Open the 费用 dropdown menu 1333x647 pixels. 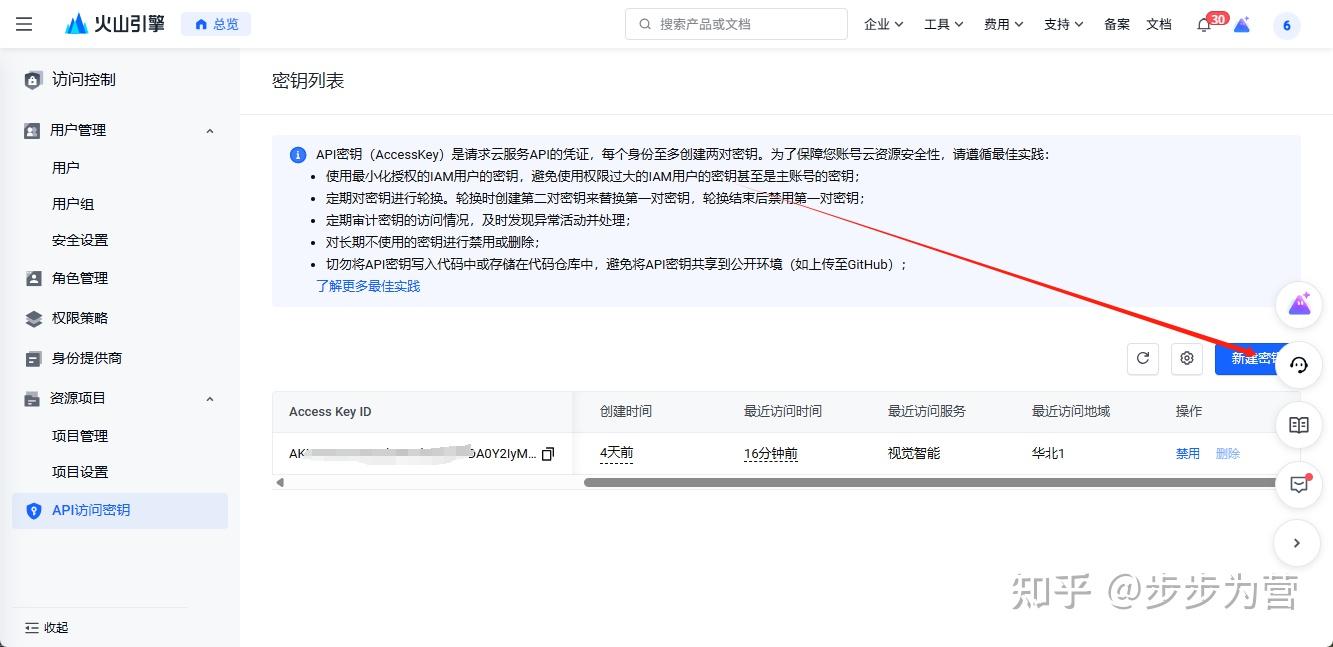tap(1003, 24)
